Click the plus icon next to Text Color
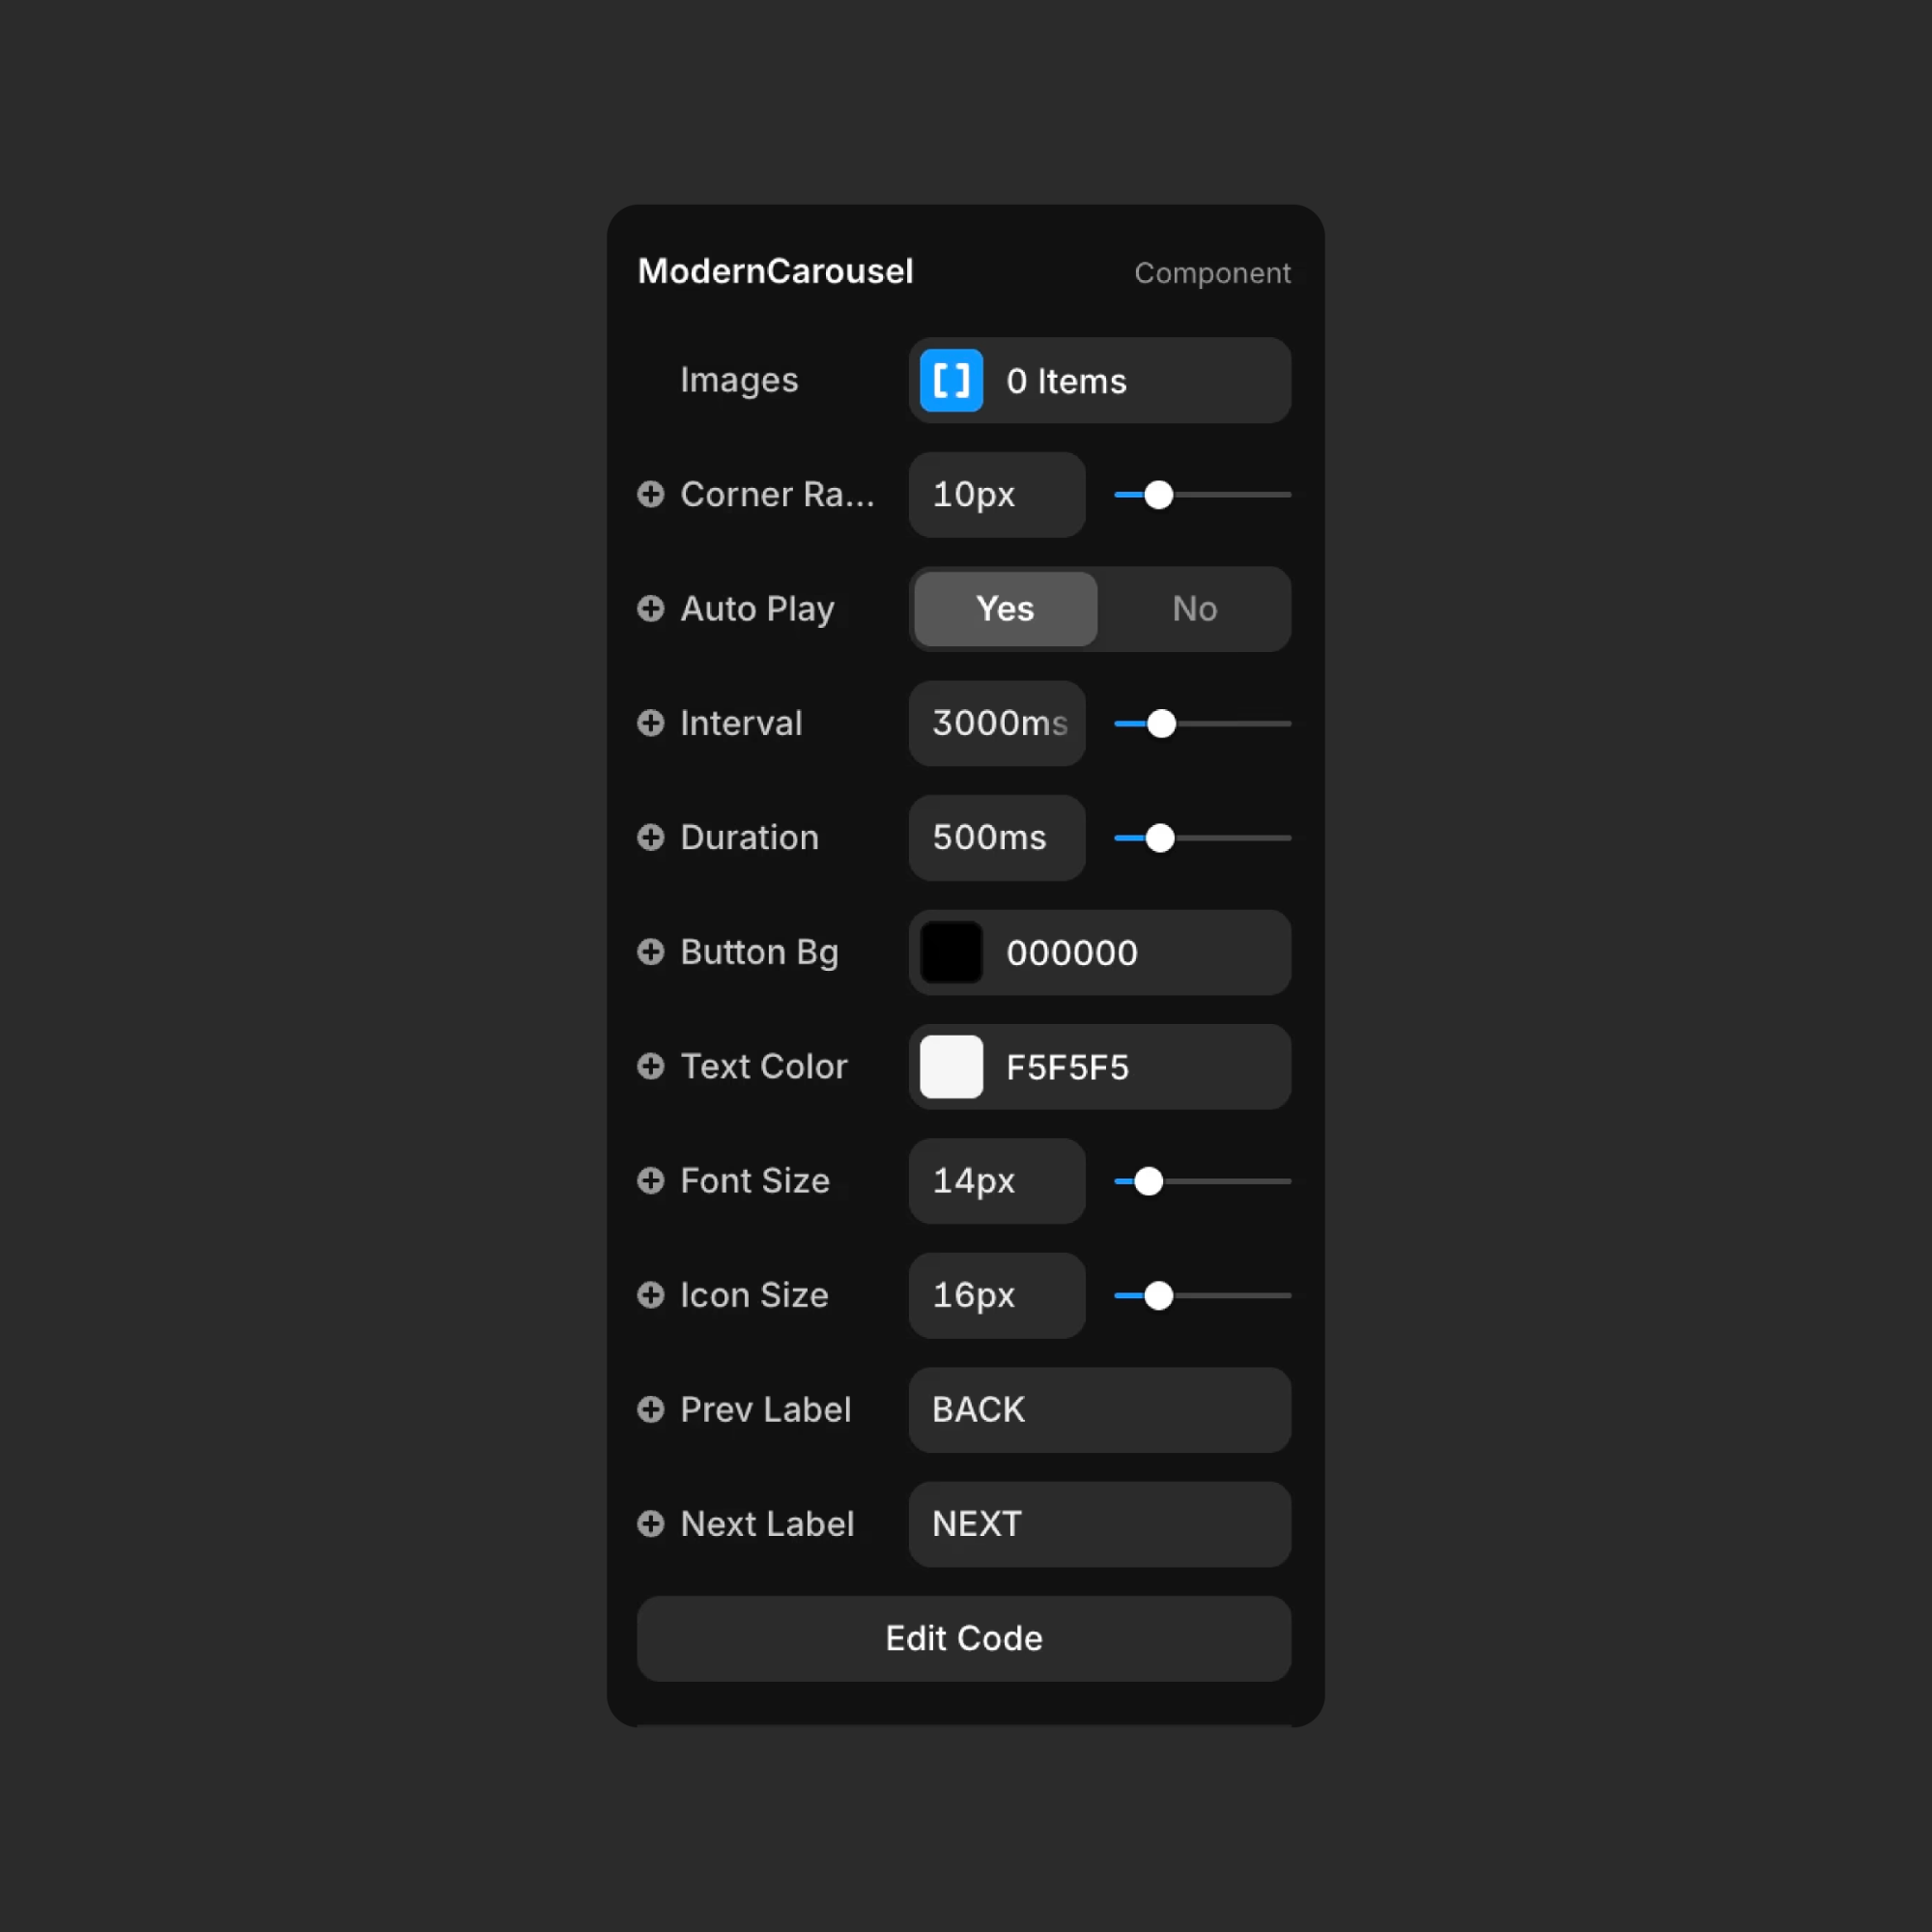This screenshot has height=1932, width=1932. coord(651,1066)
